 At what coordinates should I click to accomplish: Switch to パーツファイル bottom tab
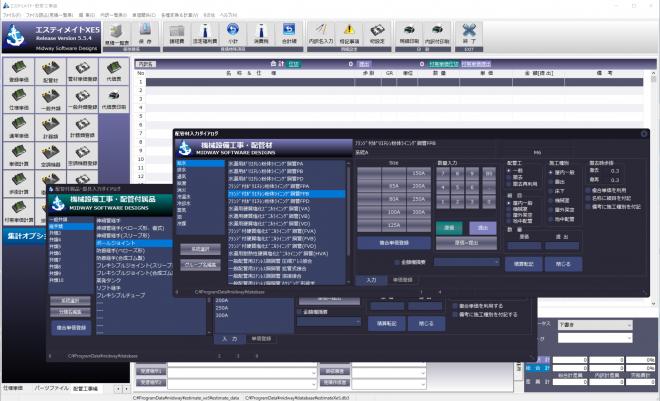click(51, 388)
